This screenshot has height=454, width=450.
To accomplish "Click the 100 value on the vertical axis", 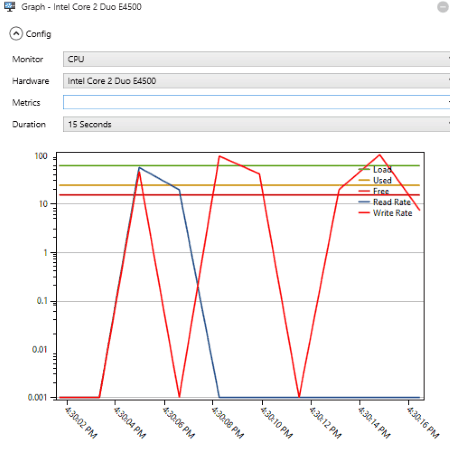I will pos(41,156).
